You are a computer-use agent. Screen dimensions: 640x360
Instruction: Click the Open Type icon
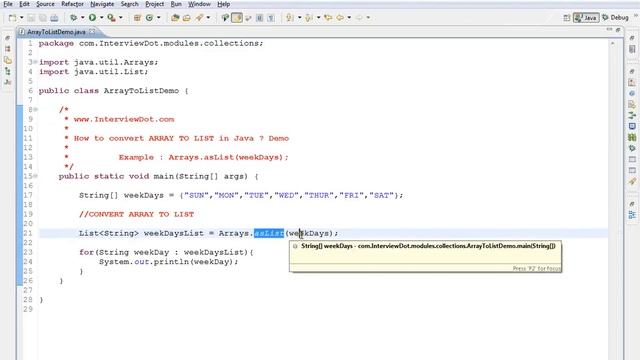175,18
